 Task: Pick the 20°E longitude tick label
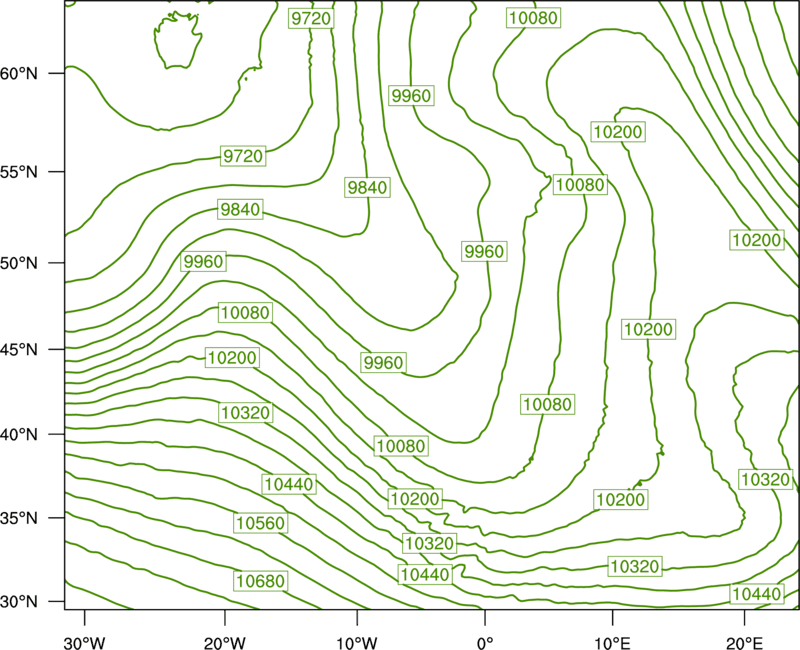(744, 643)
